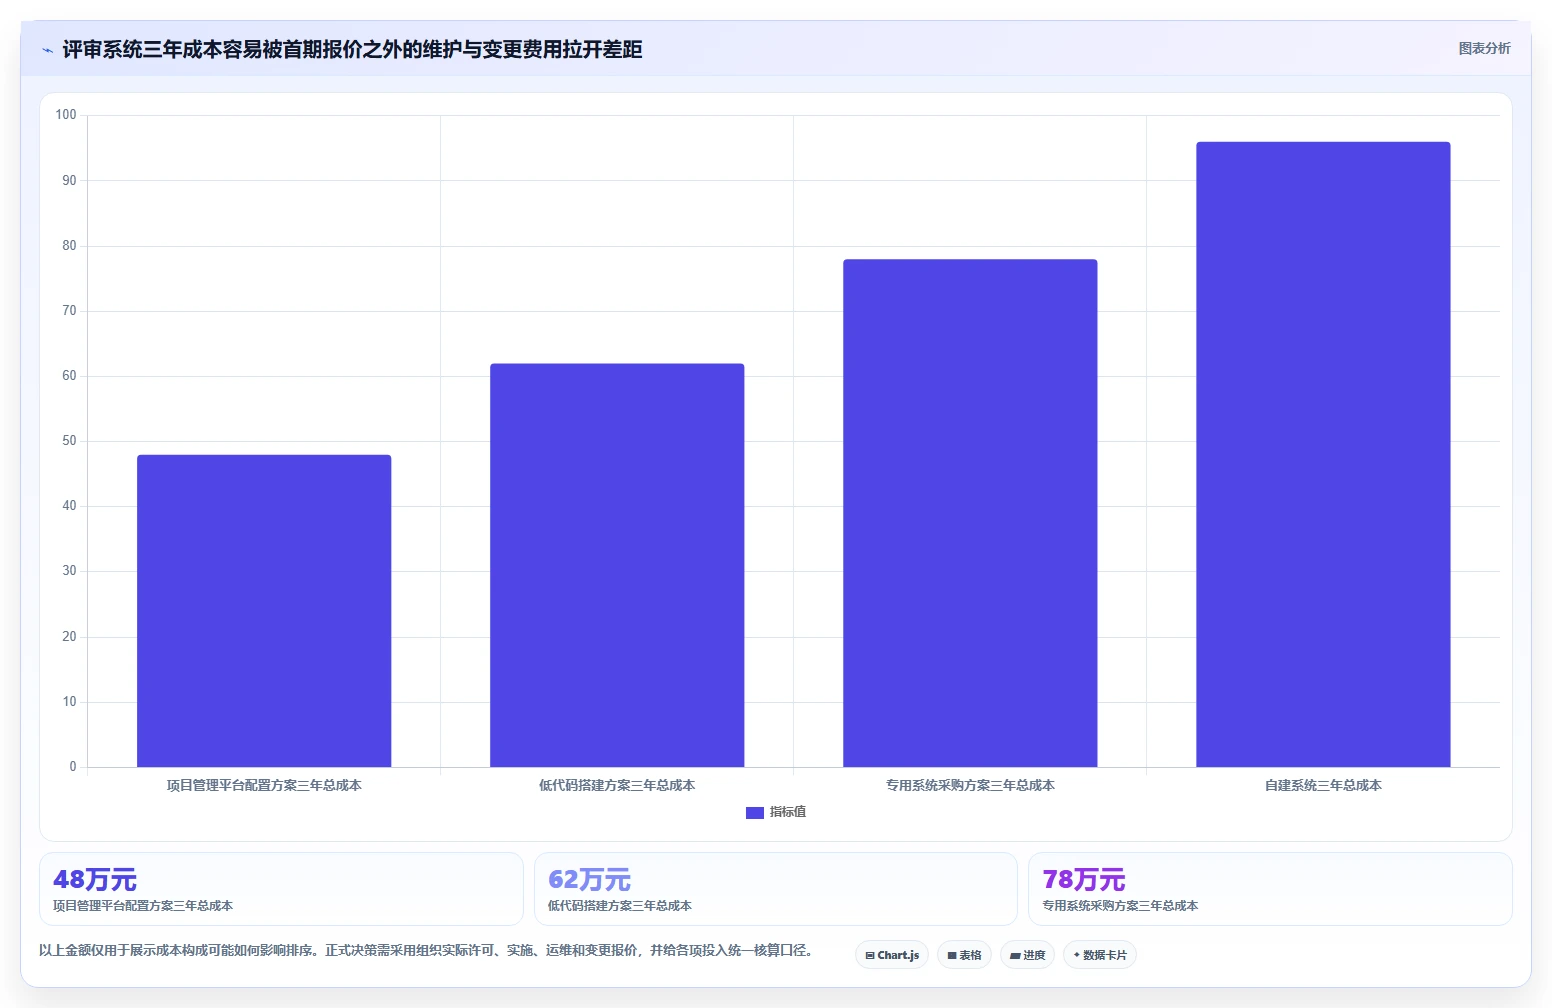Click the axis label 低代码搭建方案三年总成本
Screen dimensions: 1552x1008
(x=617, y=785)
